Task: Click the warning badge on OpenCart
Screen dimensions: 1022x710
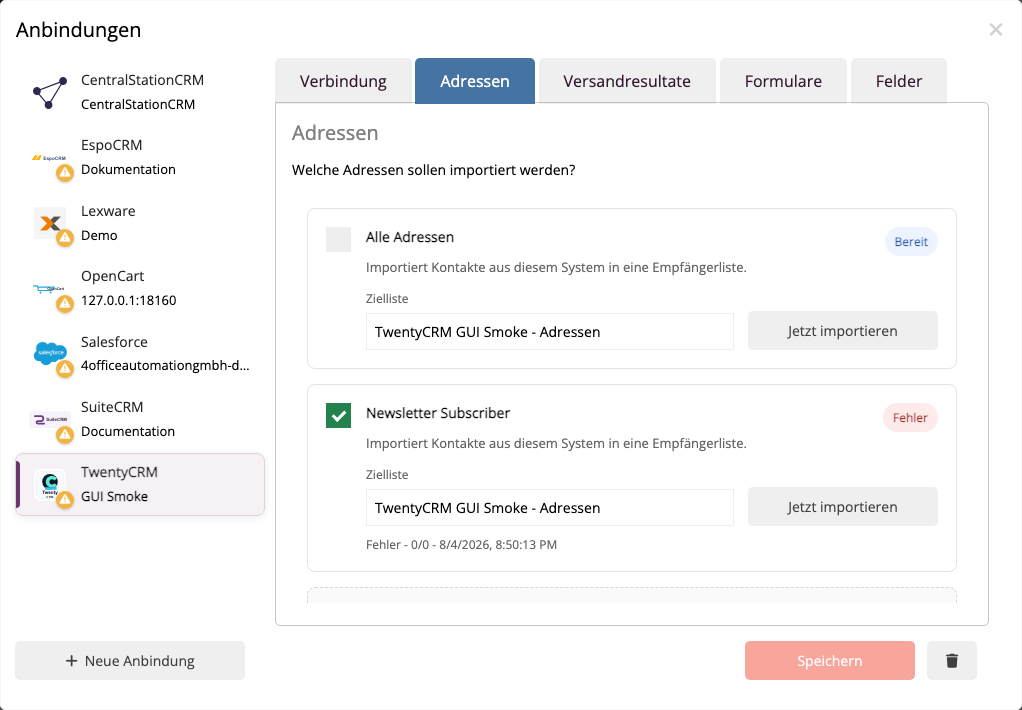Action: click(x=65, y=304)
